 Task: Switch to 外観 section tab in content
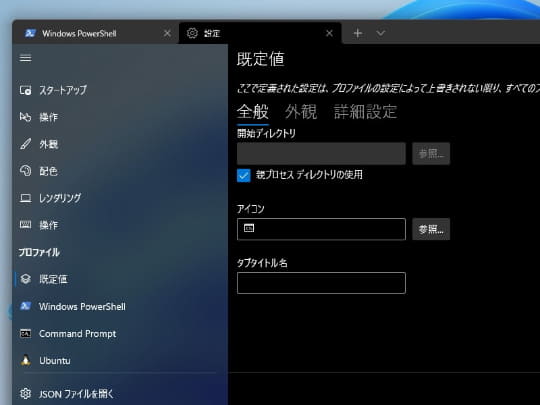click(x=301, y=112)
